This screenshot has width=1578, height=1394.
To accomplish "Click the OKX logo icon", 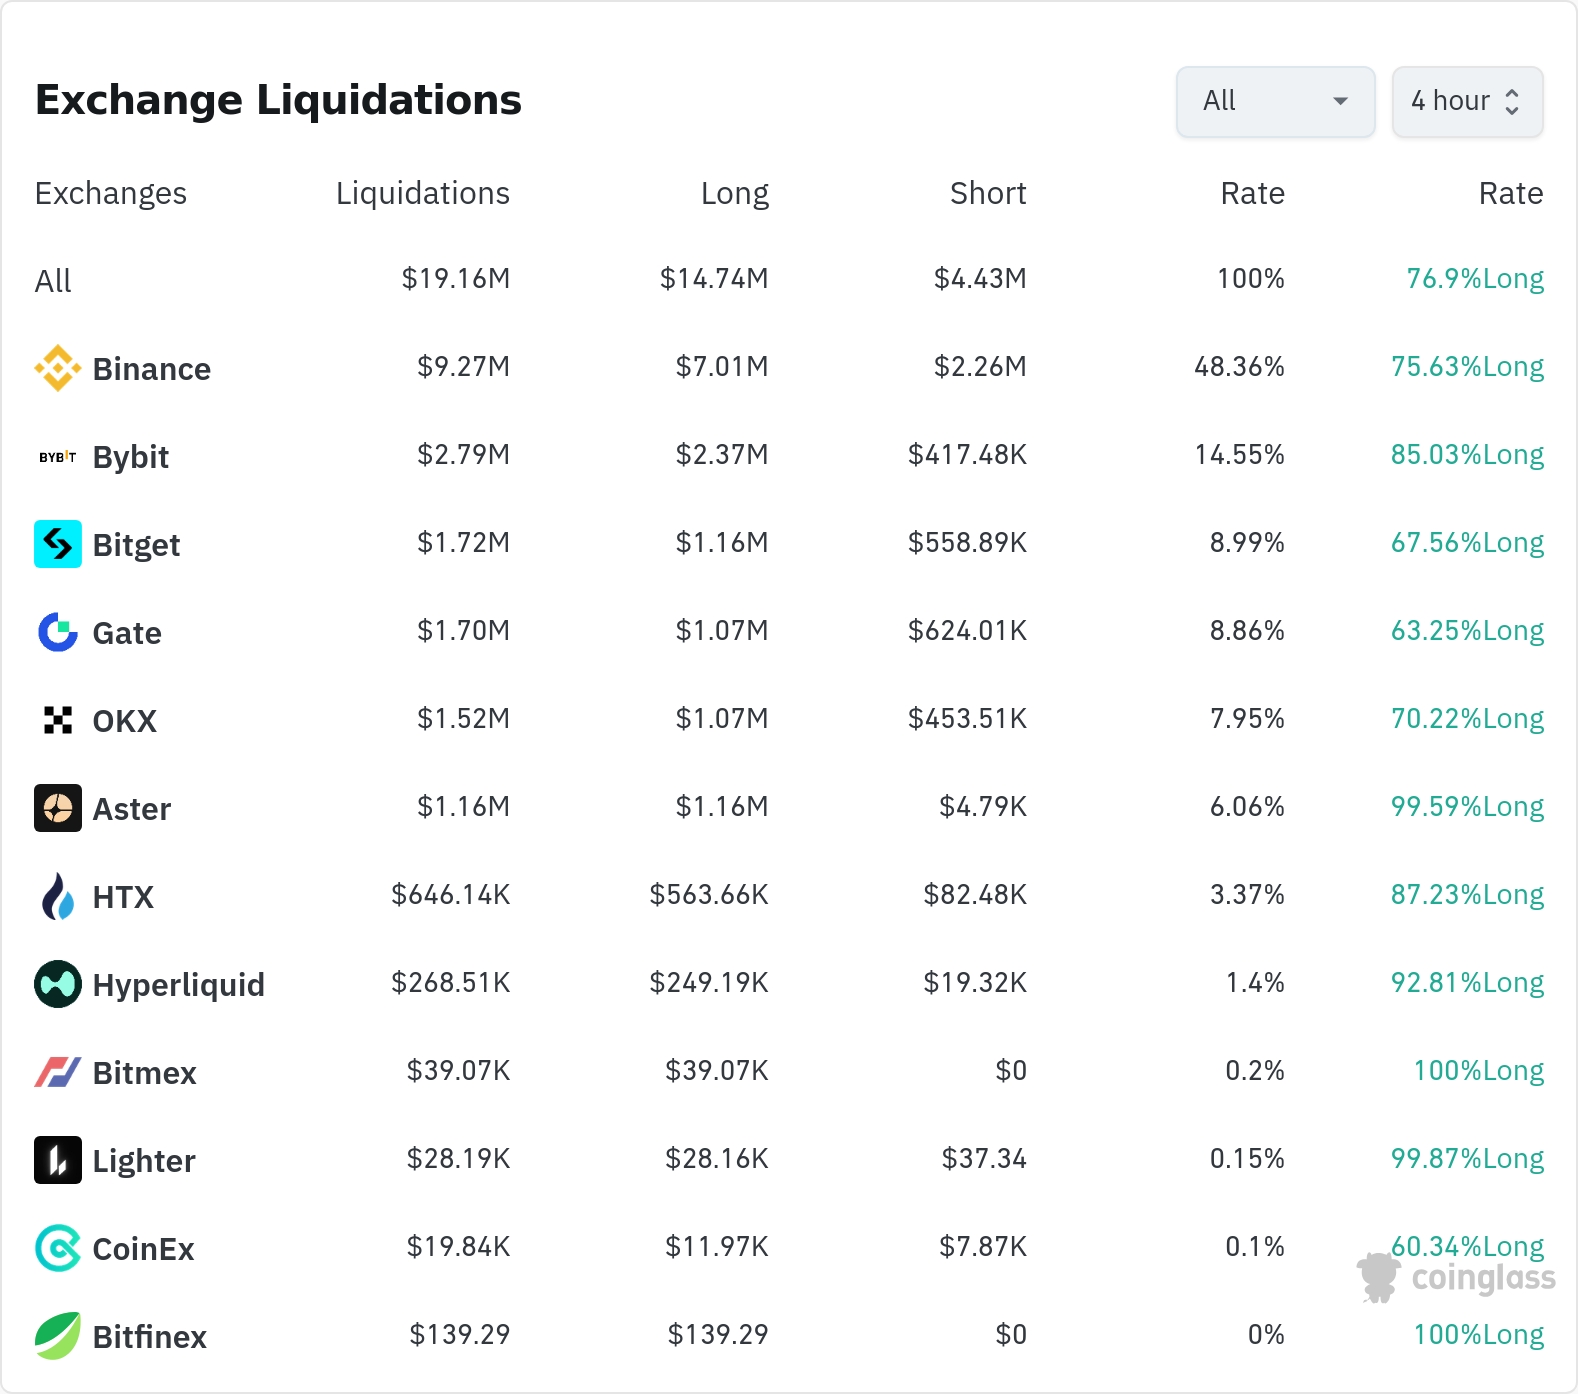I will click(x=58, y=720).
